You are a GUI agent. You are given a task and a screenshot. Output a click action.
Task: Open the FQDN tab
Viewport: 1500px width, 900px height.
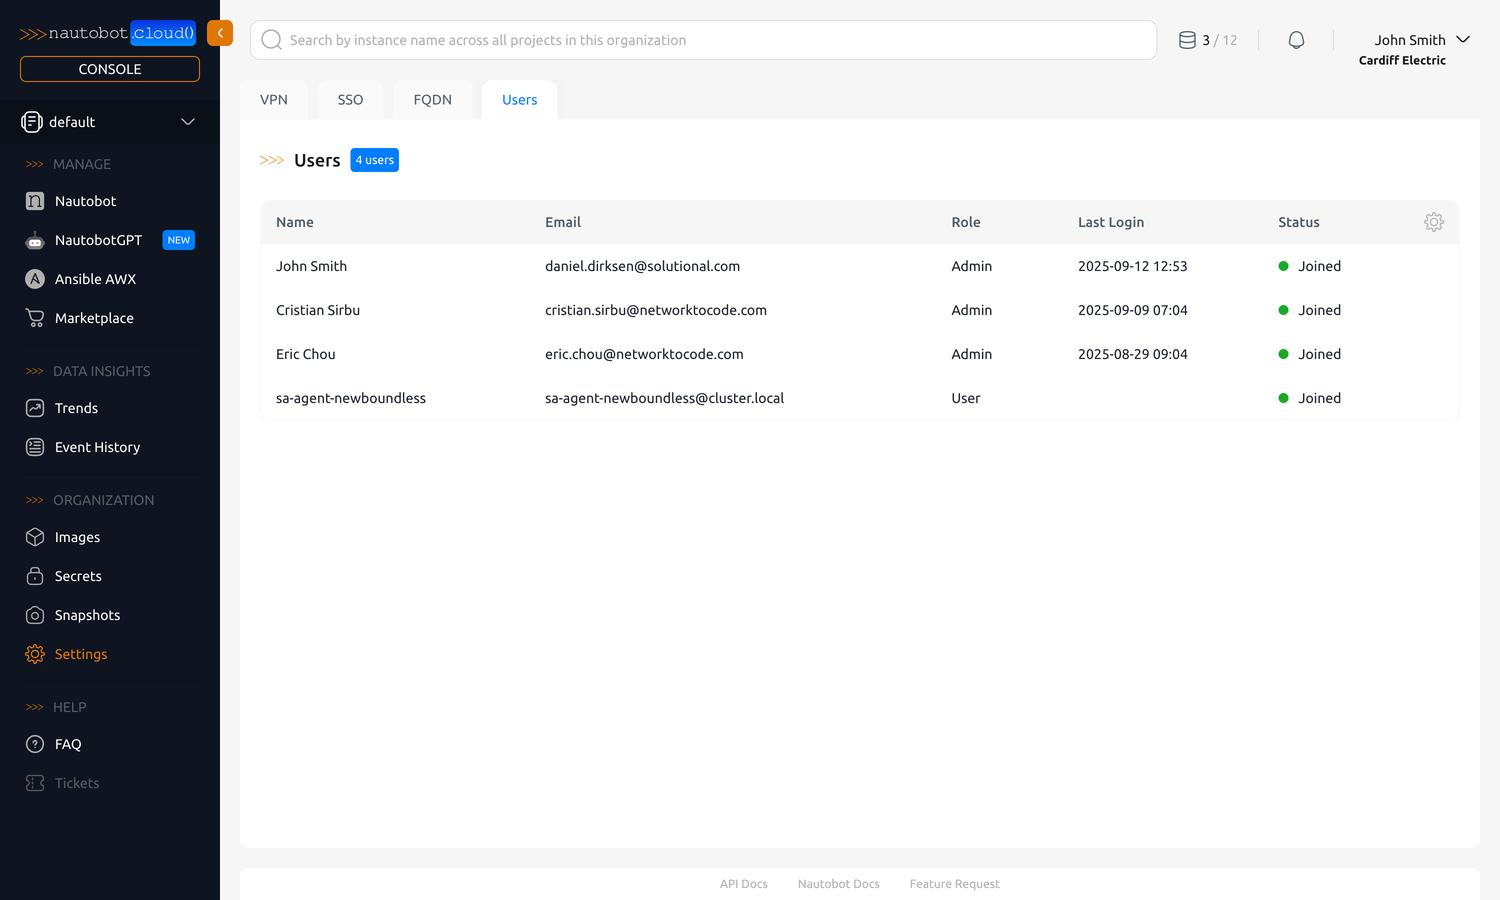pyautogui.click(x=432, y=100)
